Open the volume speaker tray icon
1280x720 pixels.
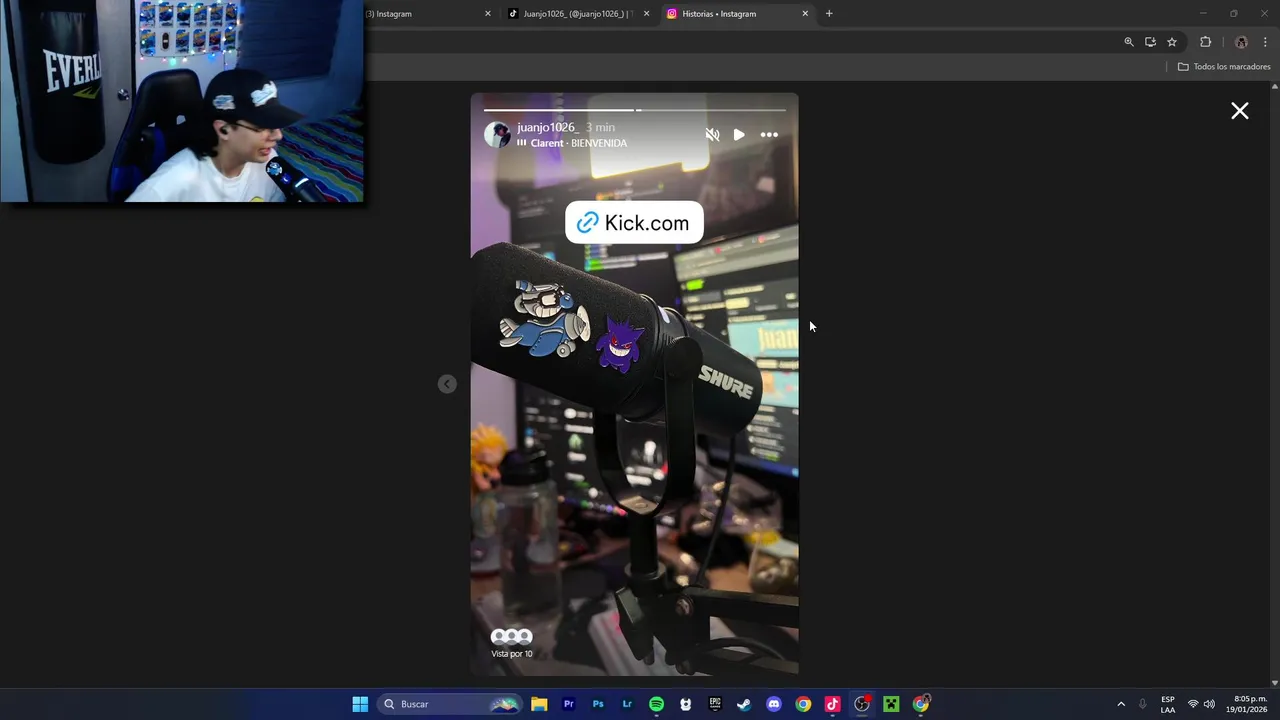tap(1209, 704)
